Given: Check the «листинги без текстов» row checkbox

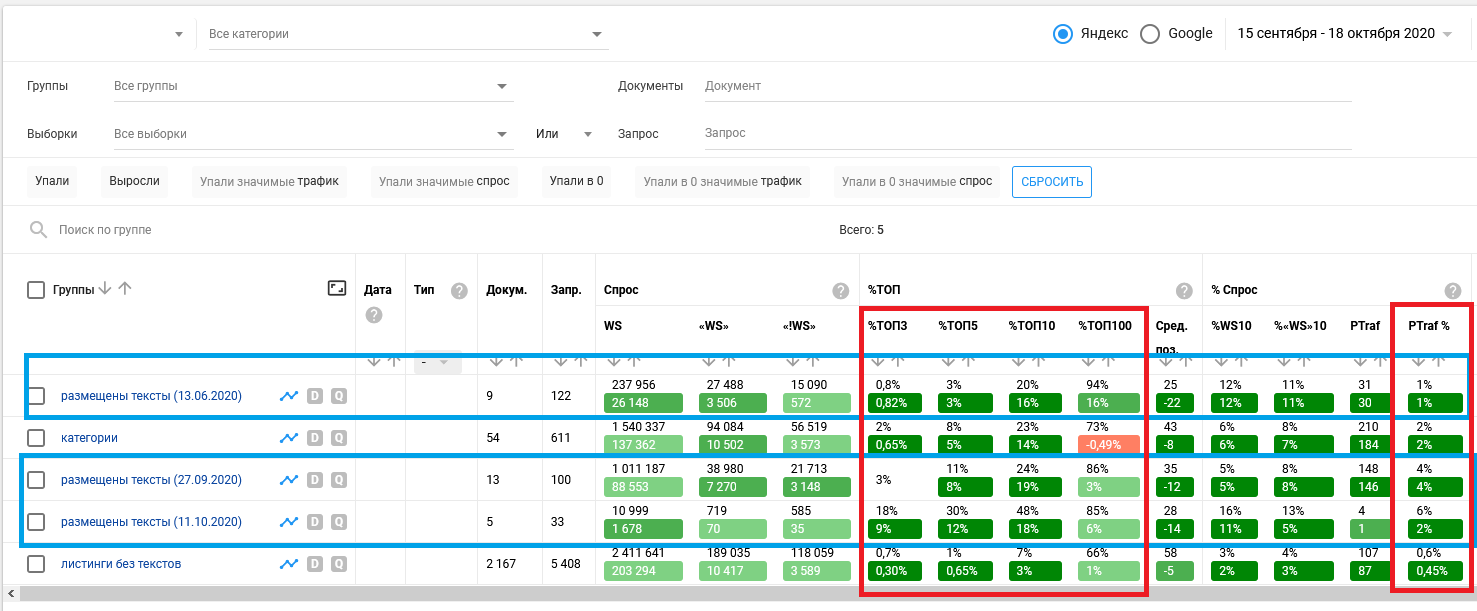Looking at the screenshot, I should coord(36,564).
